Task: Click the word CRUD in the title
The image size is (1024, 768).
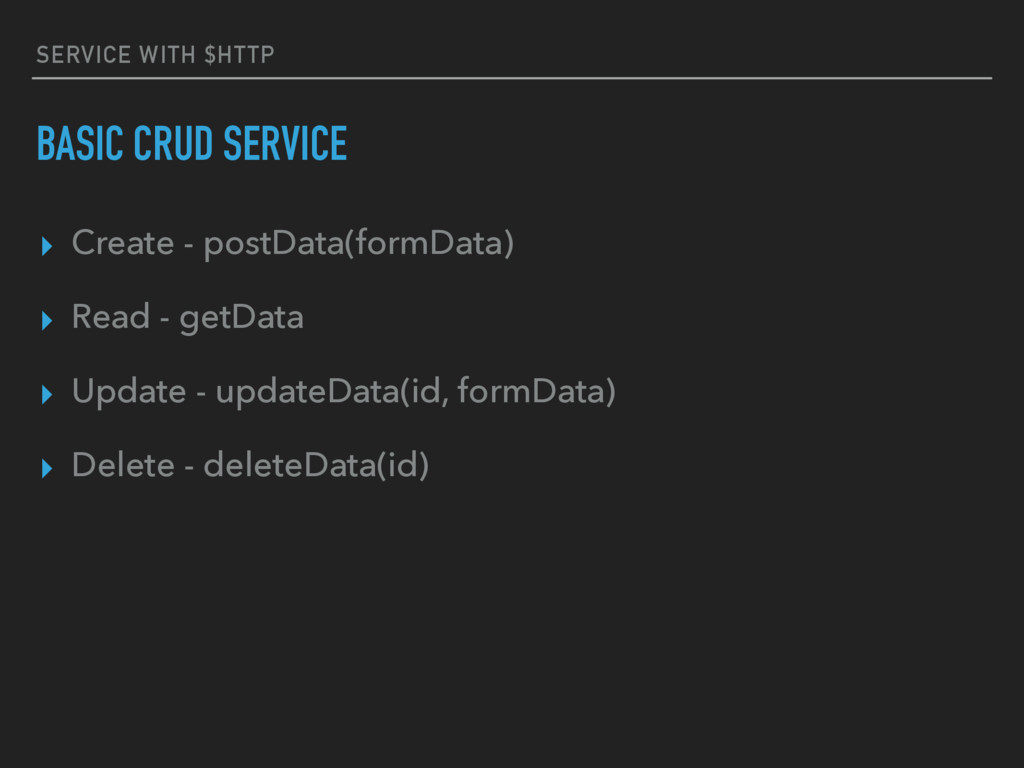Action: tap(173, 143)
